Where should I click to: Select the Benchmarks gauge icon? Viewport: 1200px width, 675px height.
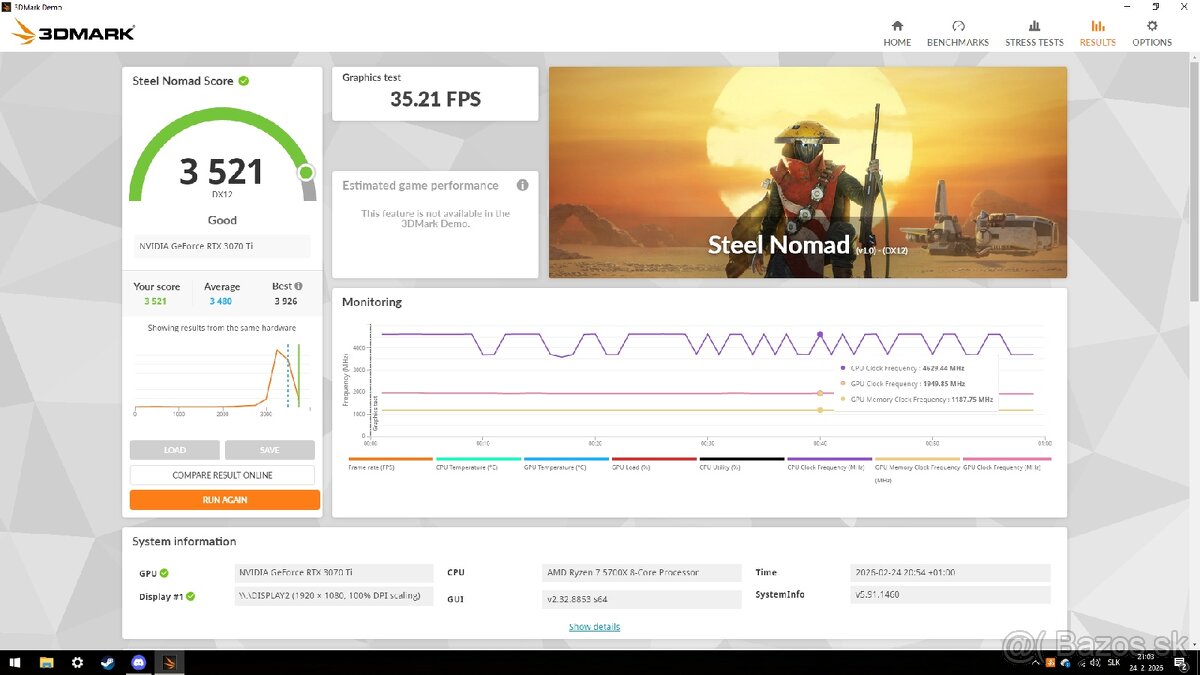pos(959,29)
